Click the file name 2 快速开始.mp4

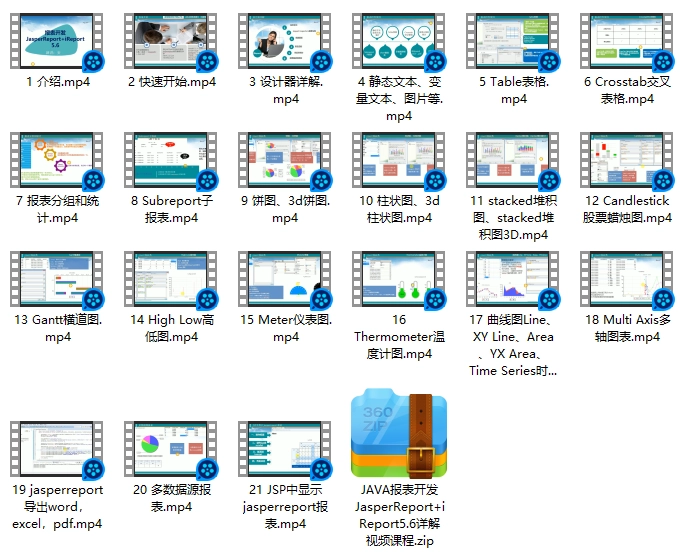click(172, 82)
